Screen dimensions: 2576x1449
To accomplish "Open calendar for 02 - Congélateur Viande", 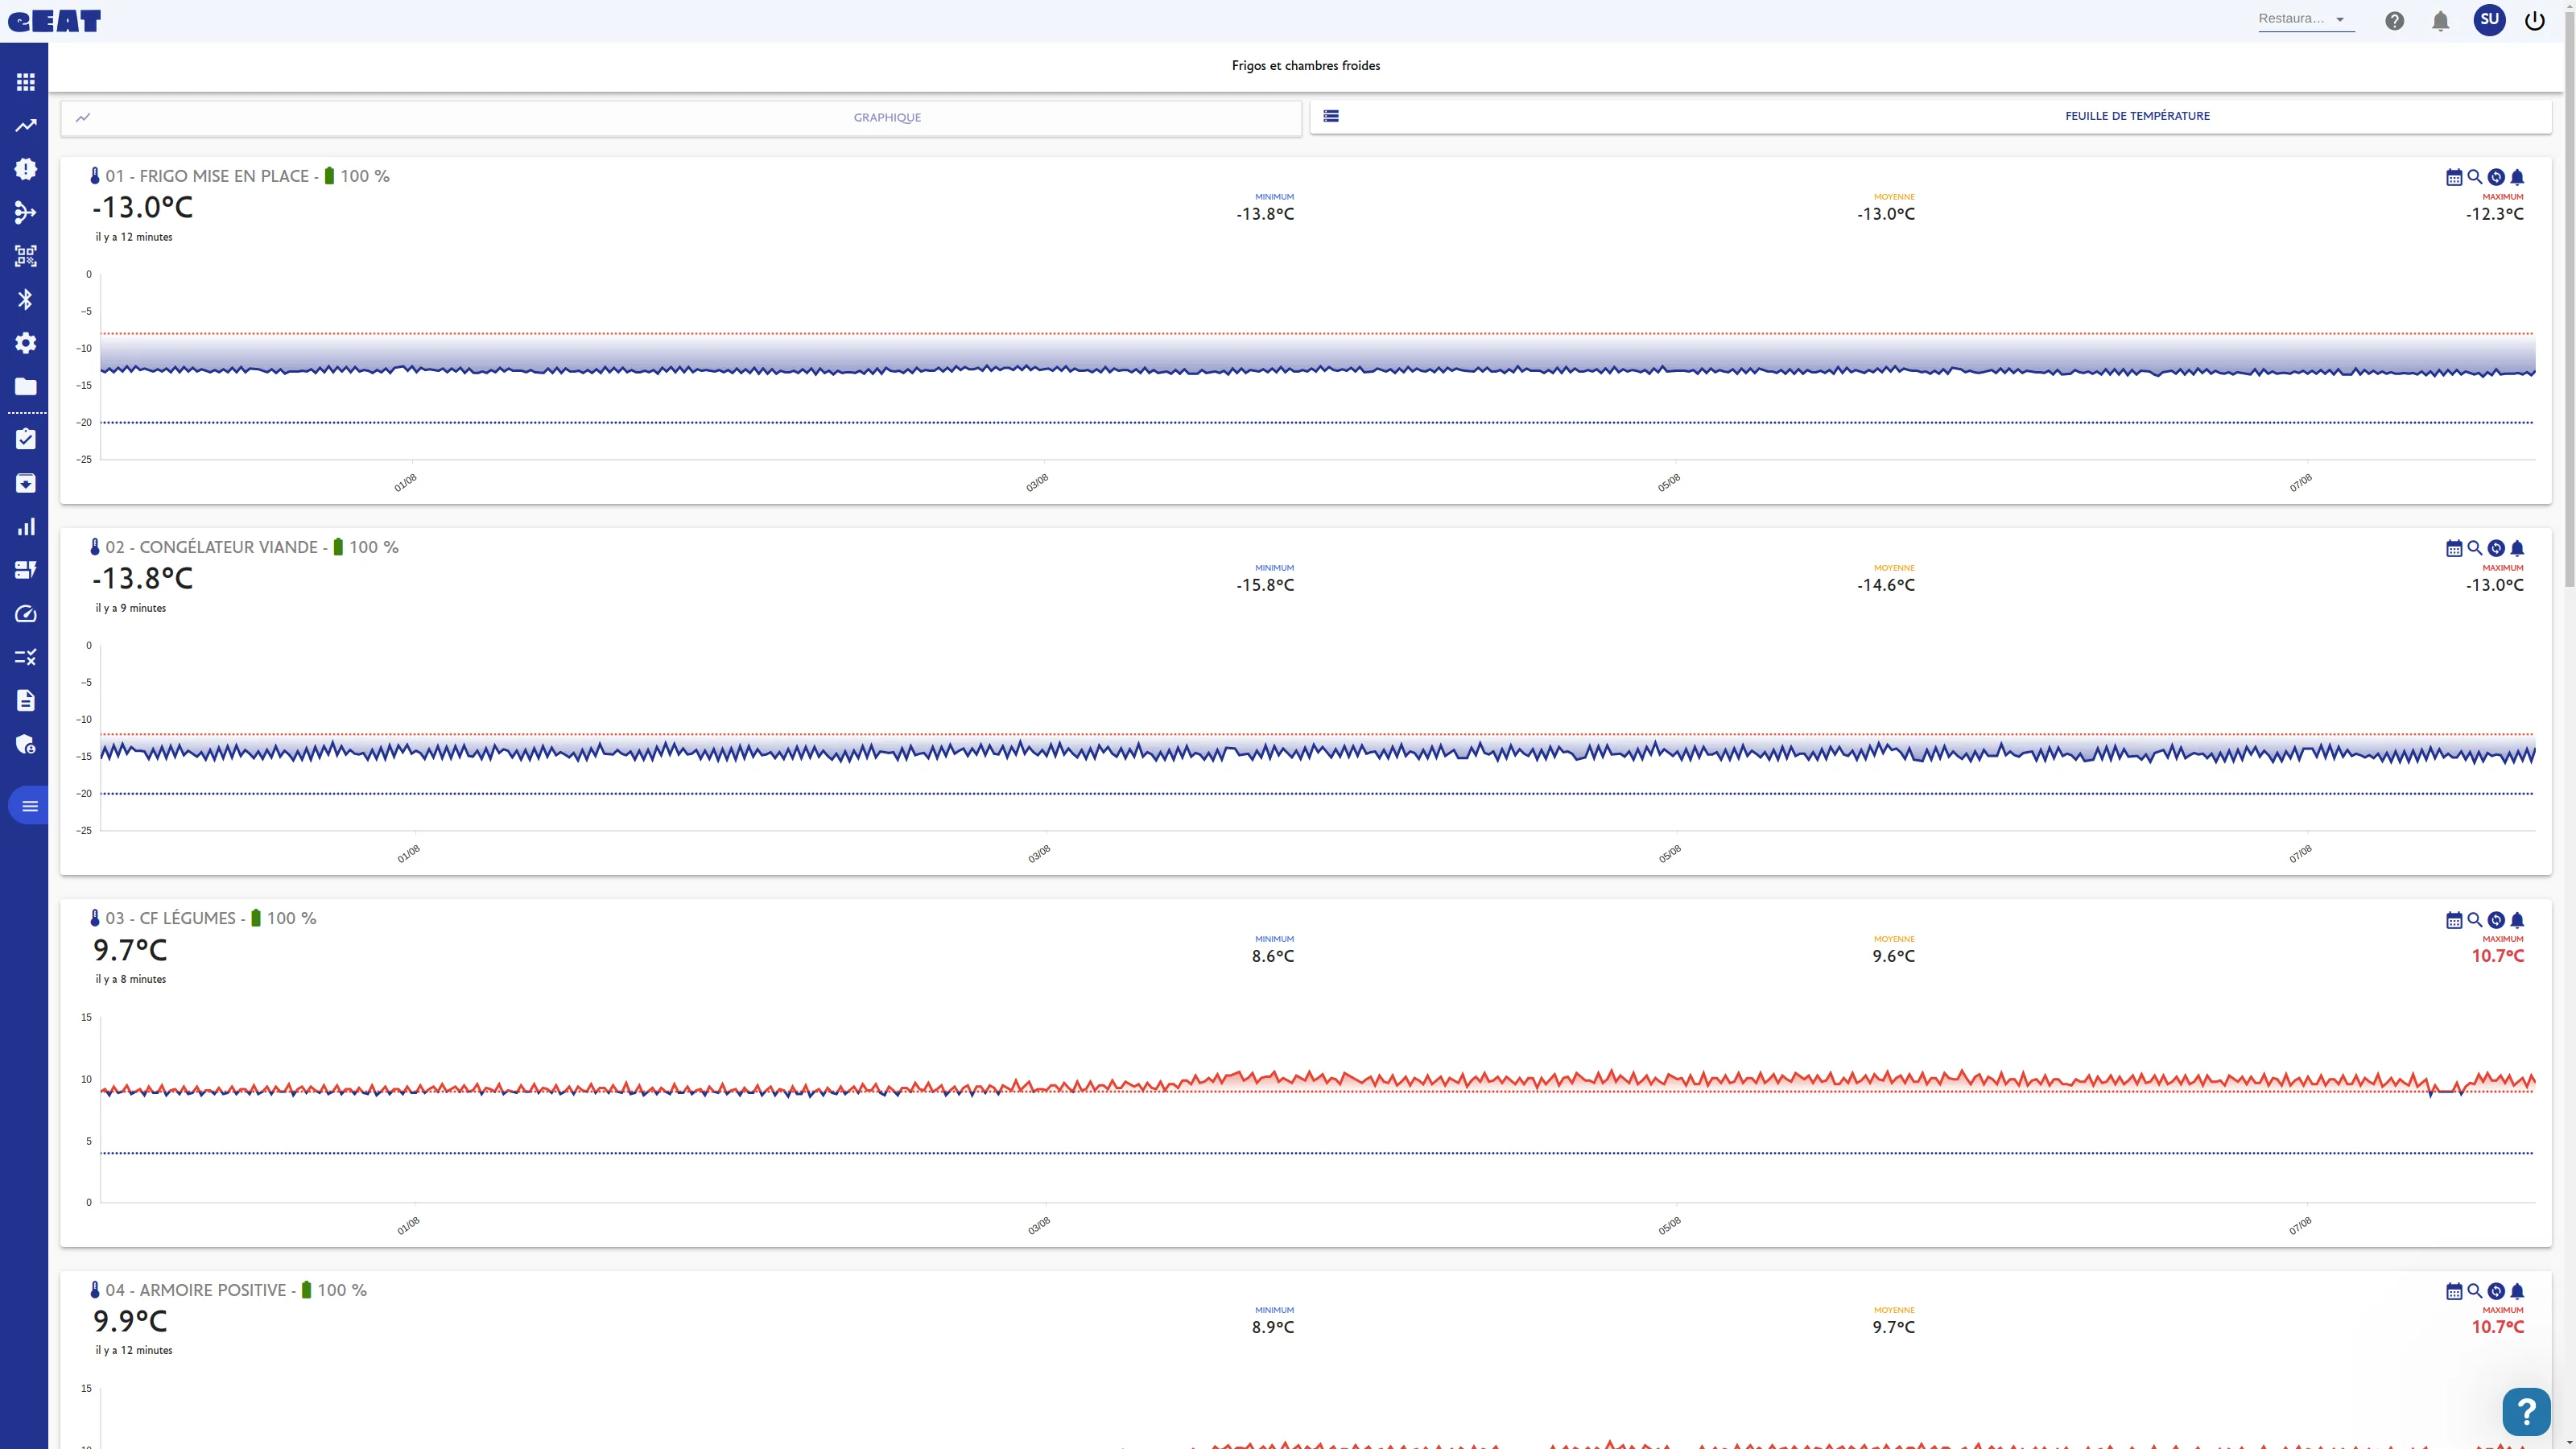I will (x=2454, y=548).
